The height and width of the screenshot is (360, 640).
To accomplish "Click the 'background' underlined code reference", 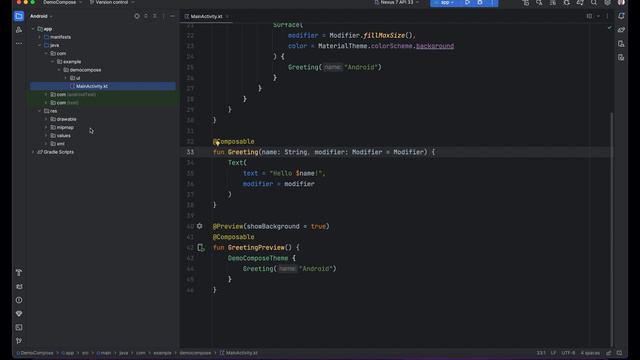I will pyautogui.click(x=435, y=46).
